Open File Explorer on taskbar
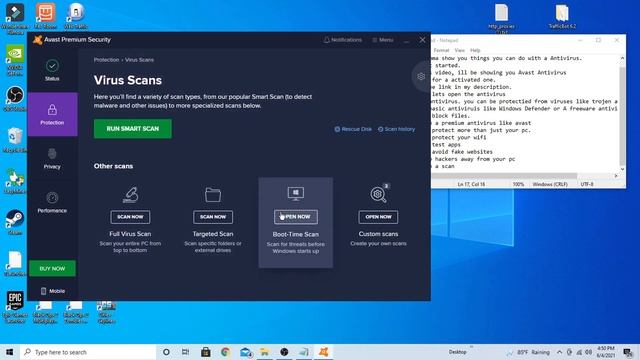This screenshot has width=640, height=360. (264, 352)
